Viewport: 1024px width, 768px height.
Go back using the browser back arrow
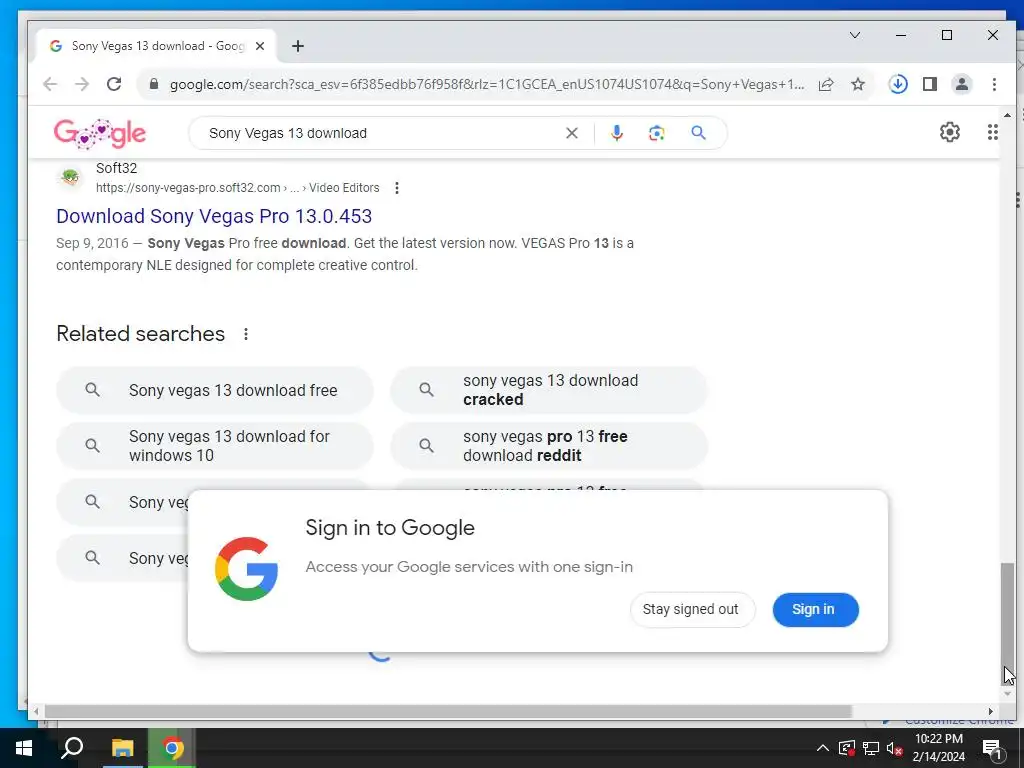50,84
